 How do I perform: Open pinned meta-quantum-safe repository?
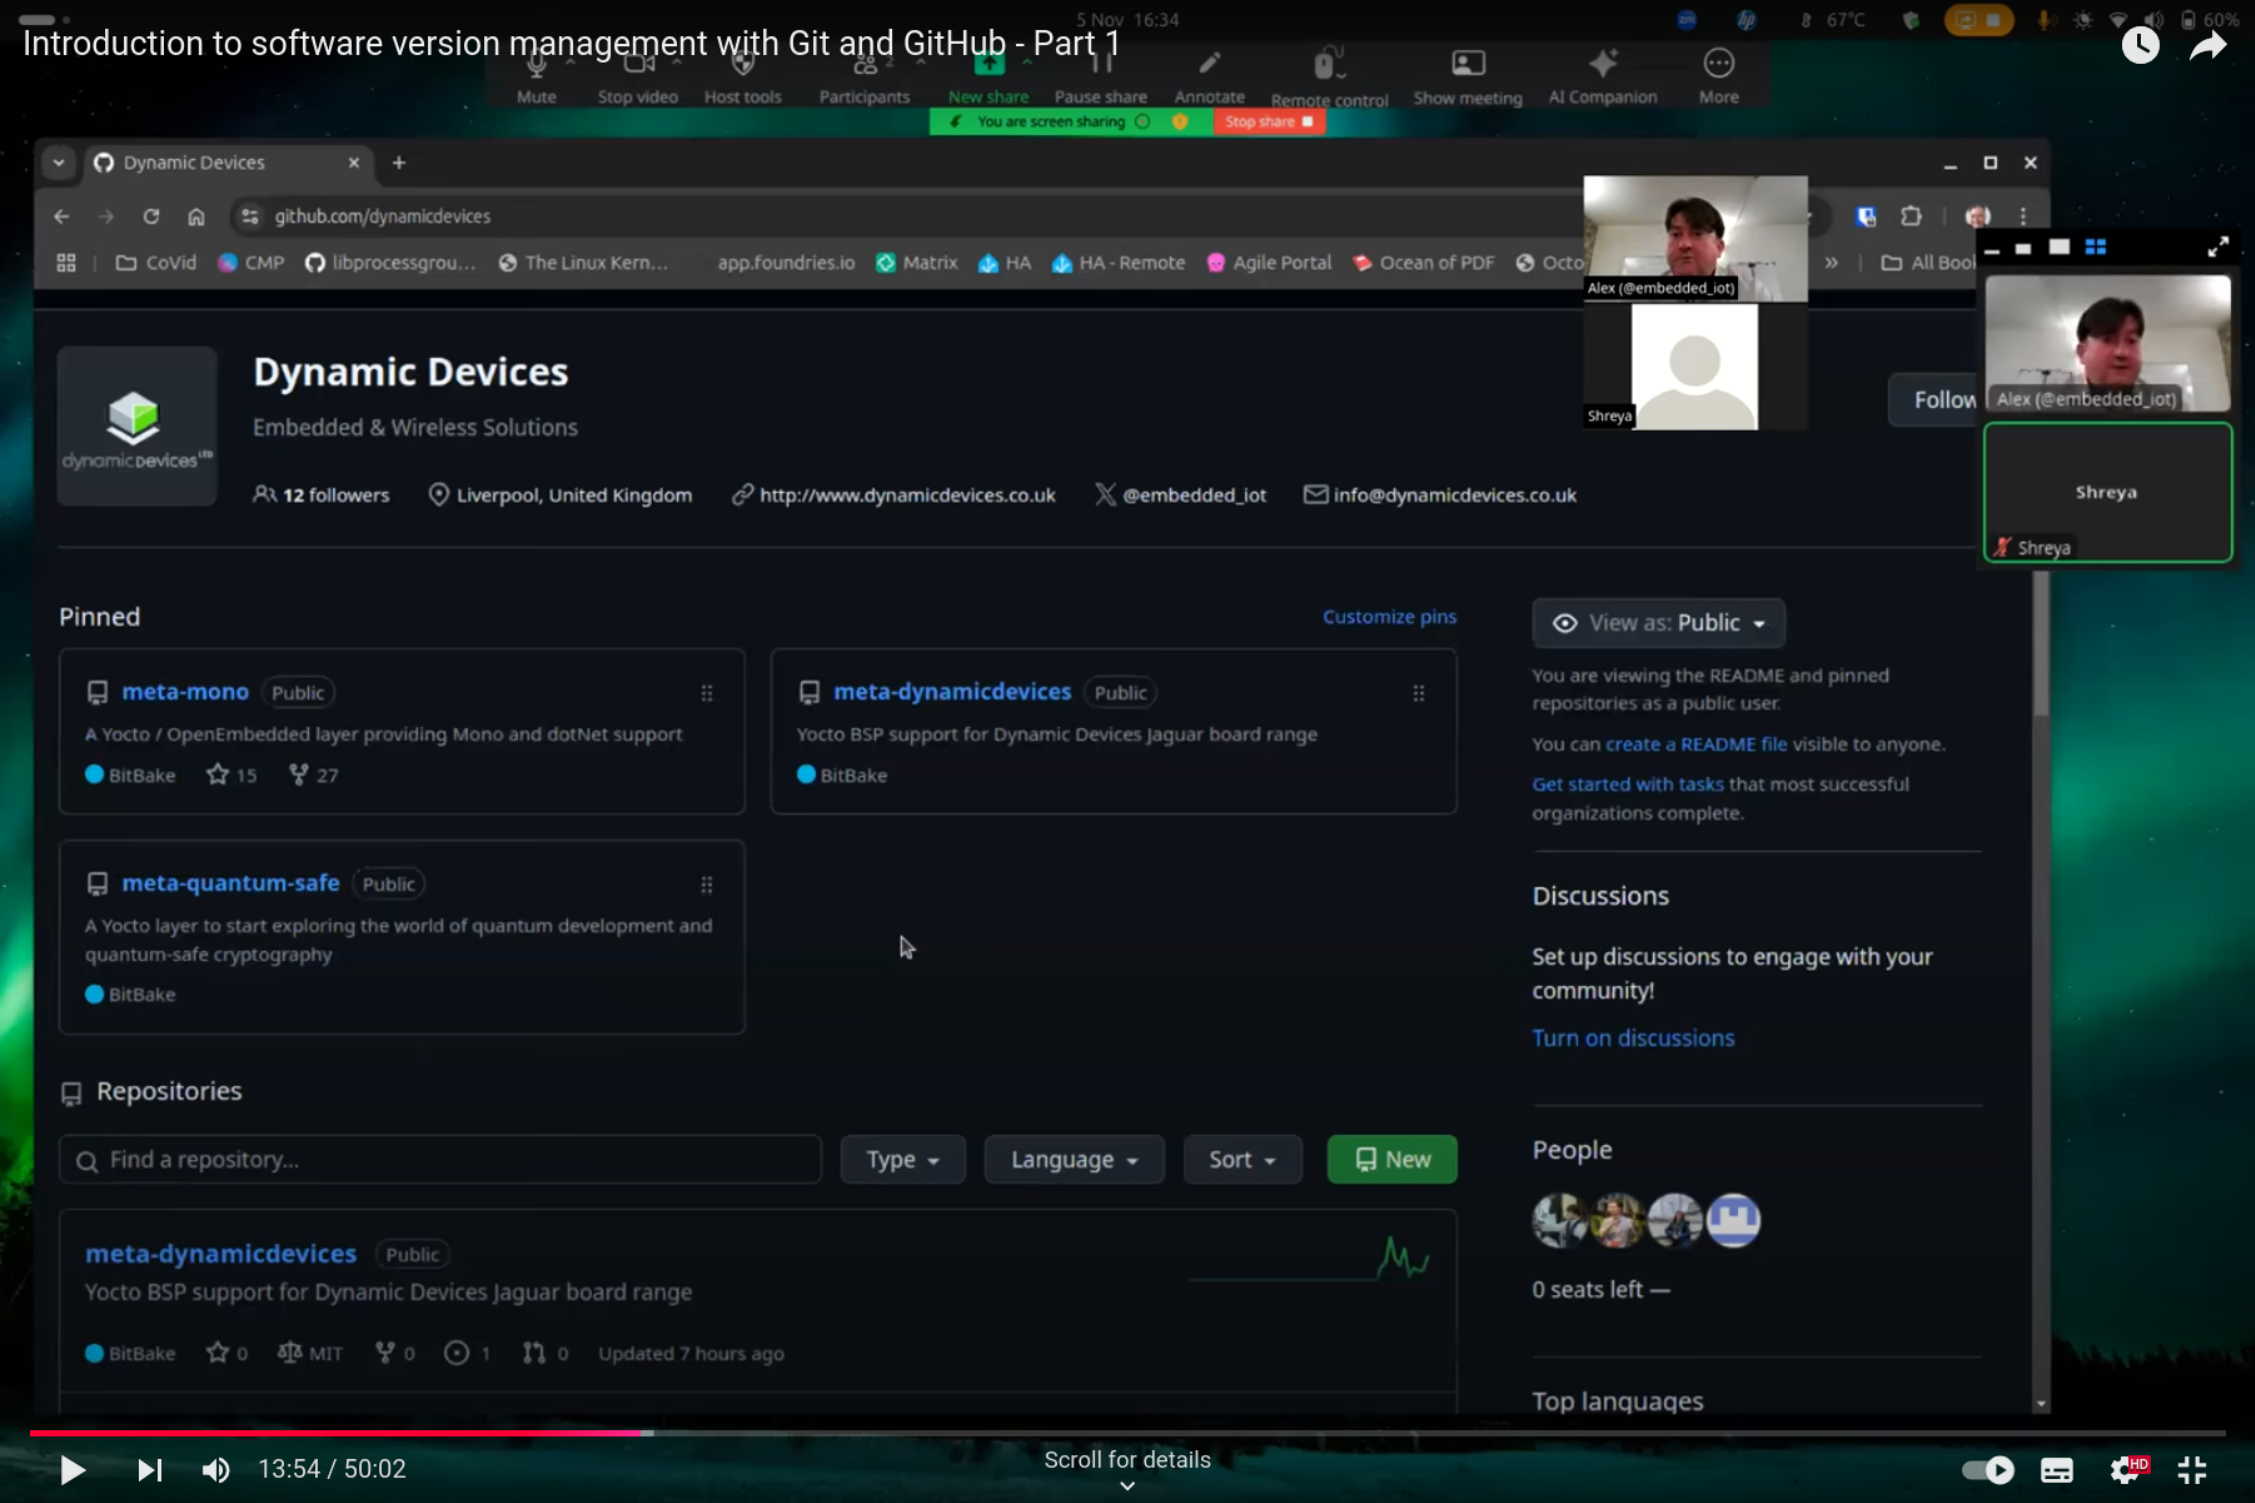pos(230,884)
